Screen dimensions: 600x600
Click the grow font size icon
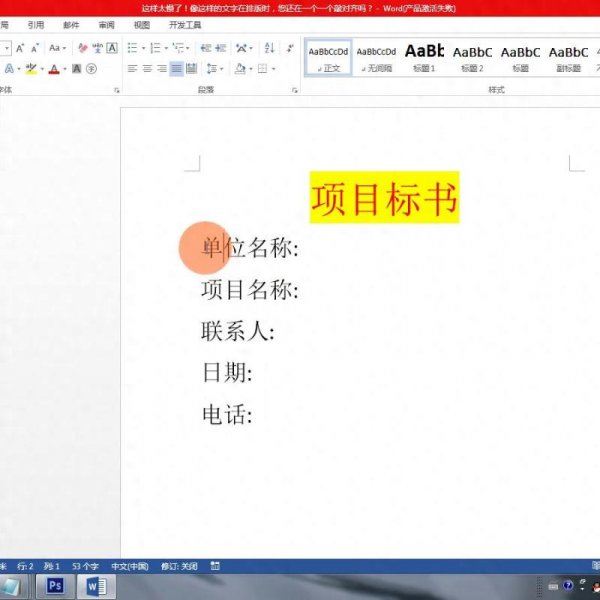pyautogui.click(x=19, y=48)
